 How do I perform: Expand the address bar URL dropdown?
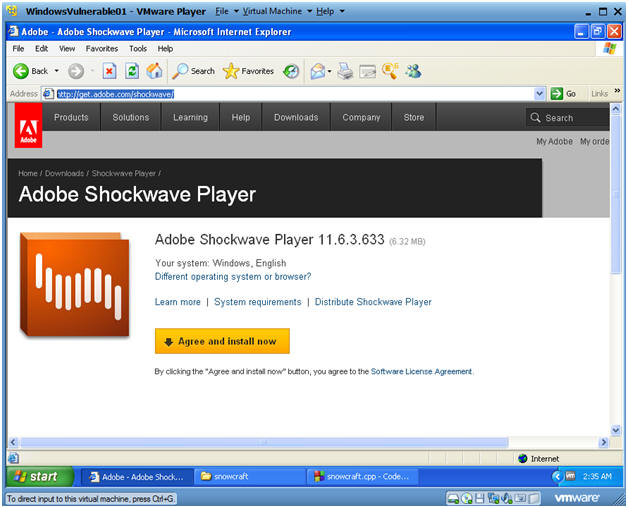pos(539,94)
